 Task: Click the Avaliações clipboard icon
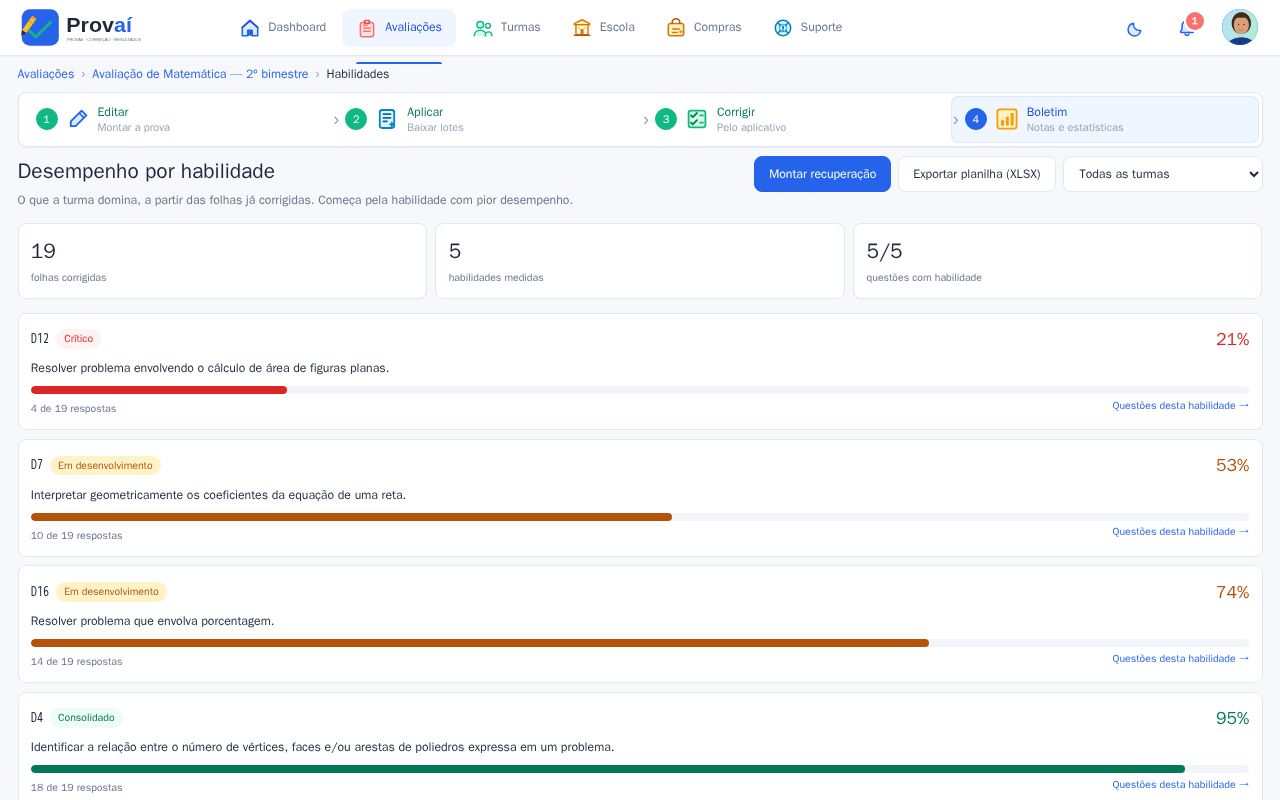pyautogui.click(x=367, y=28)
